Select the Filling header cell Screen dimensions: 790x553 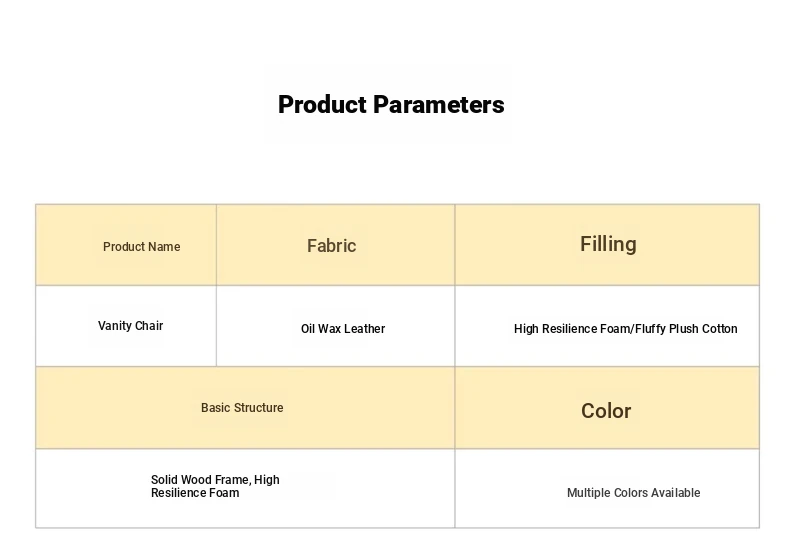(x=608, y=244)
